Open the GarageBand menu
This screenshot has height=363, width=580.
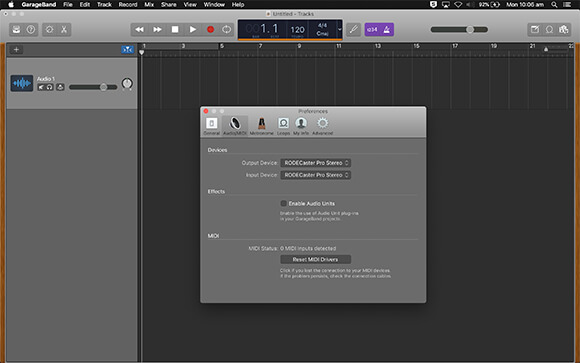pyautogui.click(x=38, y=4)
